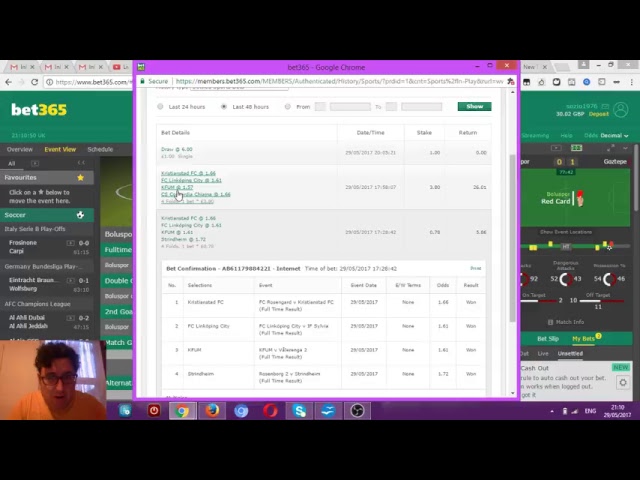Click the popup scrollbar down arrow
This screenshot has height=480, width=640.
[513, 393]
